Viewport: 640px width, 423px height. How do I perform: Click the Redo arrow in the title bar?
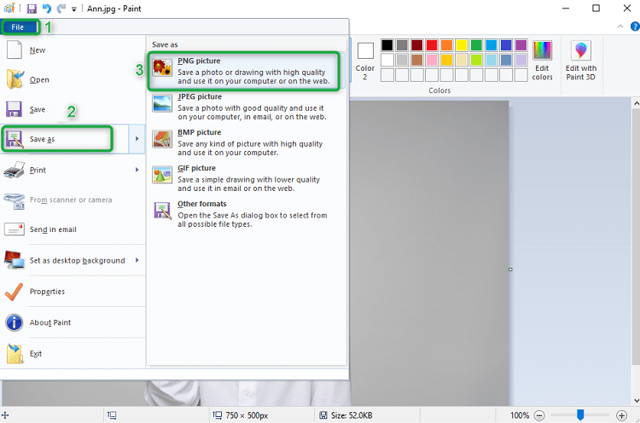[61, 8]
